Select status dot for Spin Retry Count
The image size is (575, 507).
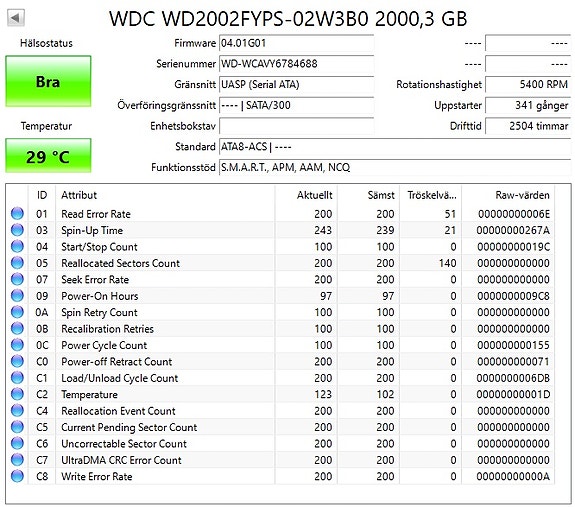pyautogui.click(x=17, y=312)
